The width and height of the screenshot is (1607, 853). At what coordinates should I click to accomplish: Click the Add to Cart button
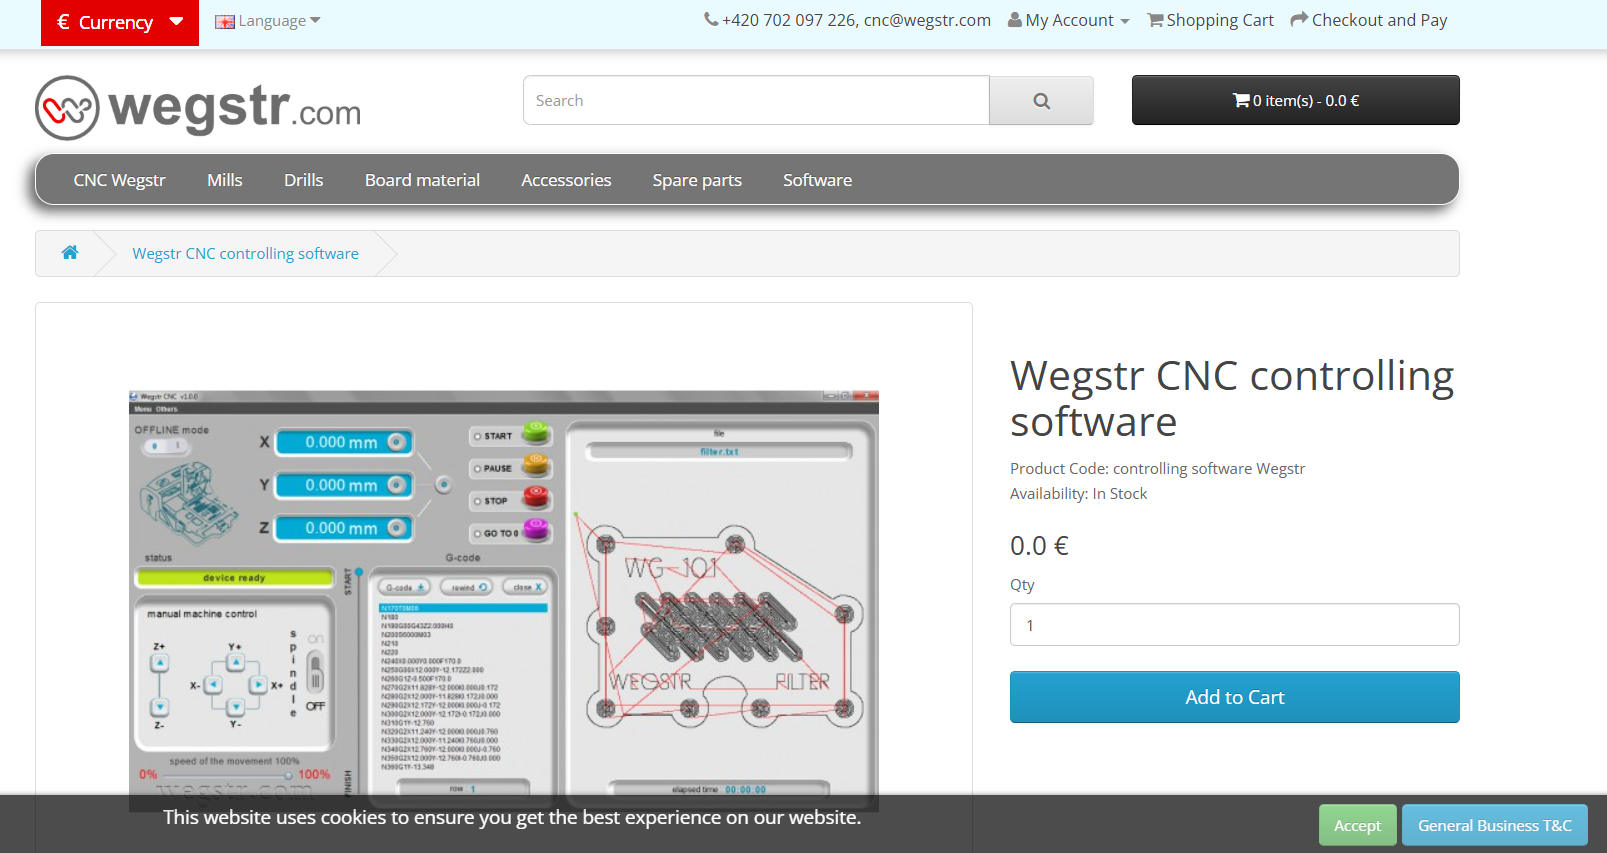click(1234, 697)
